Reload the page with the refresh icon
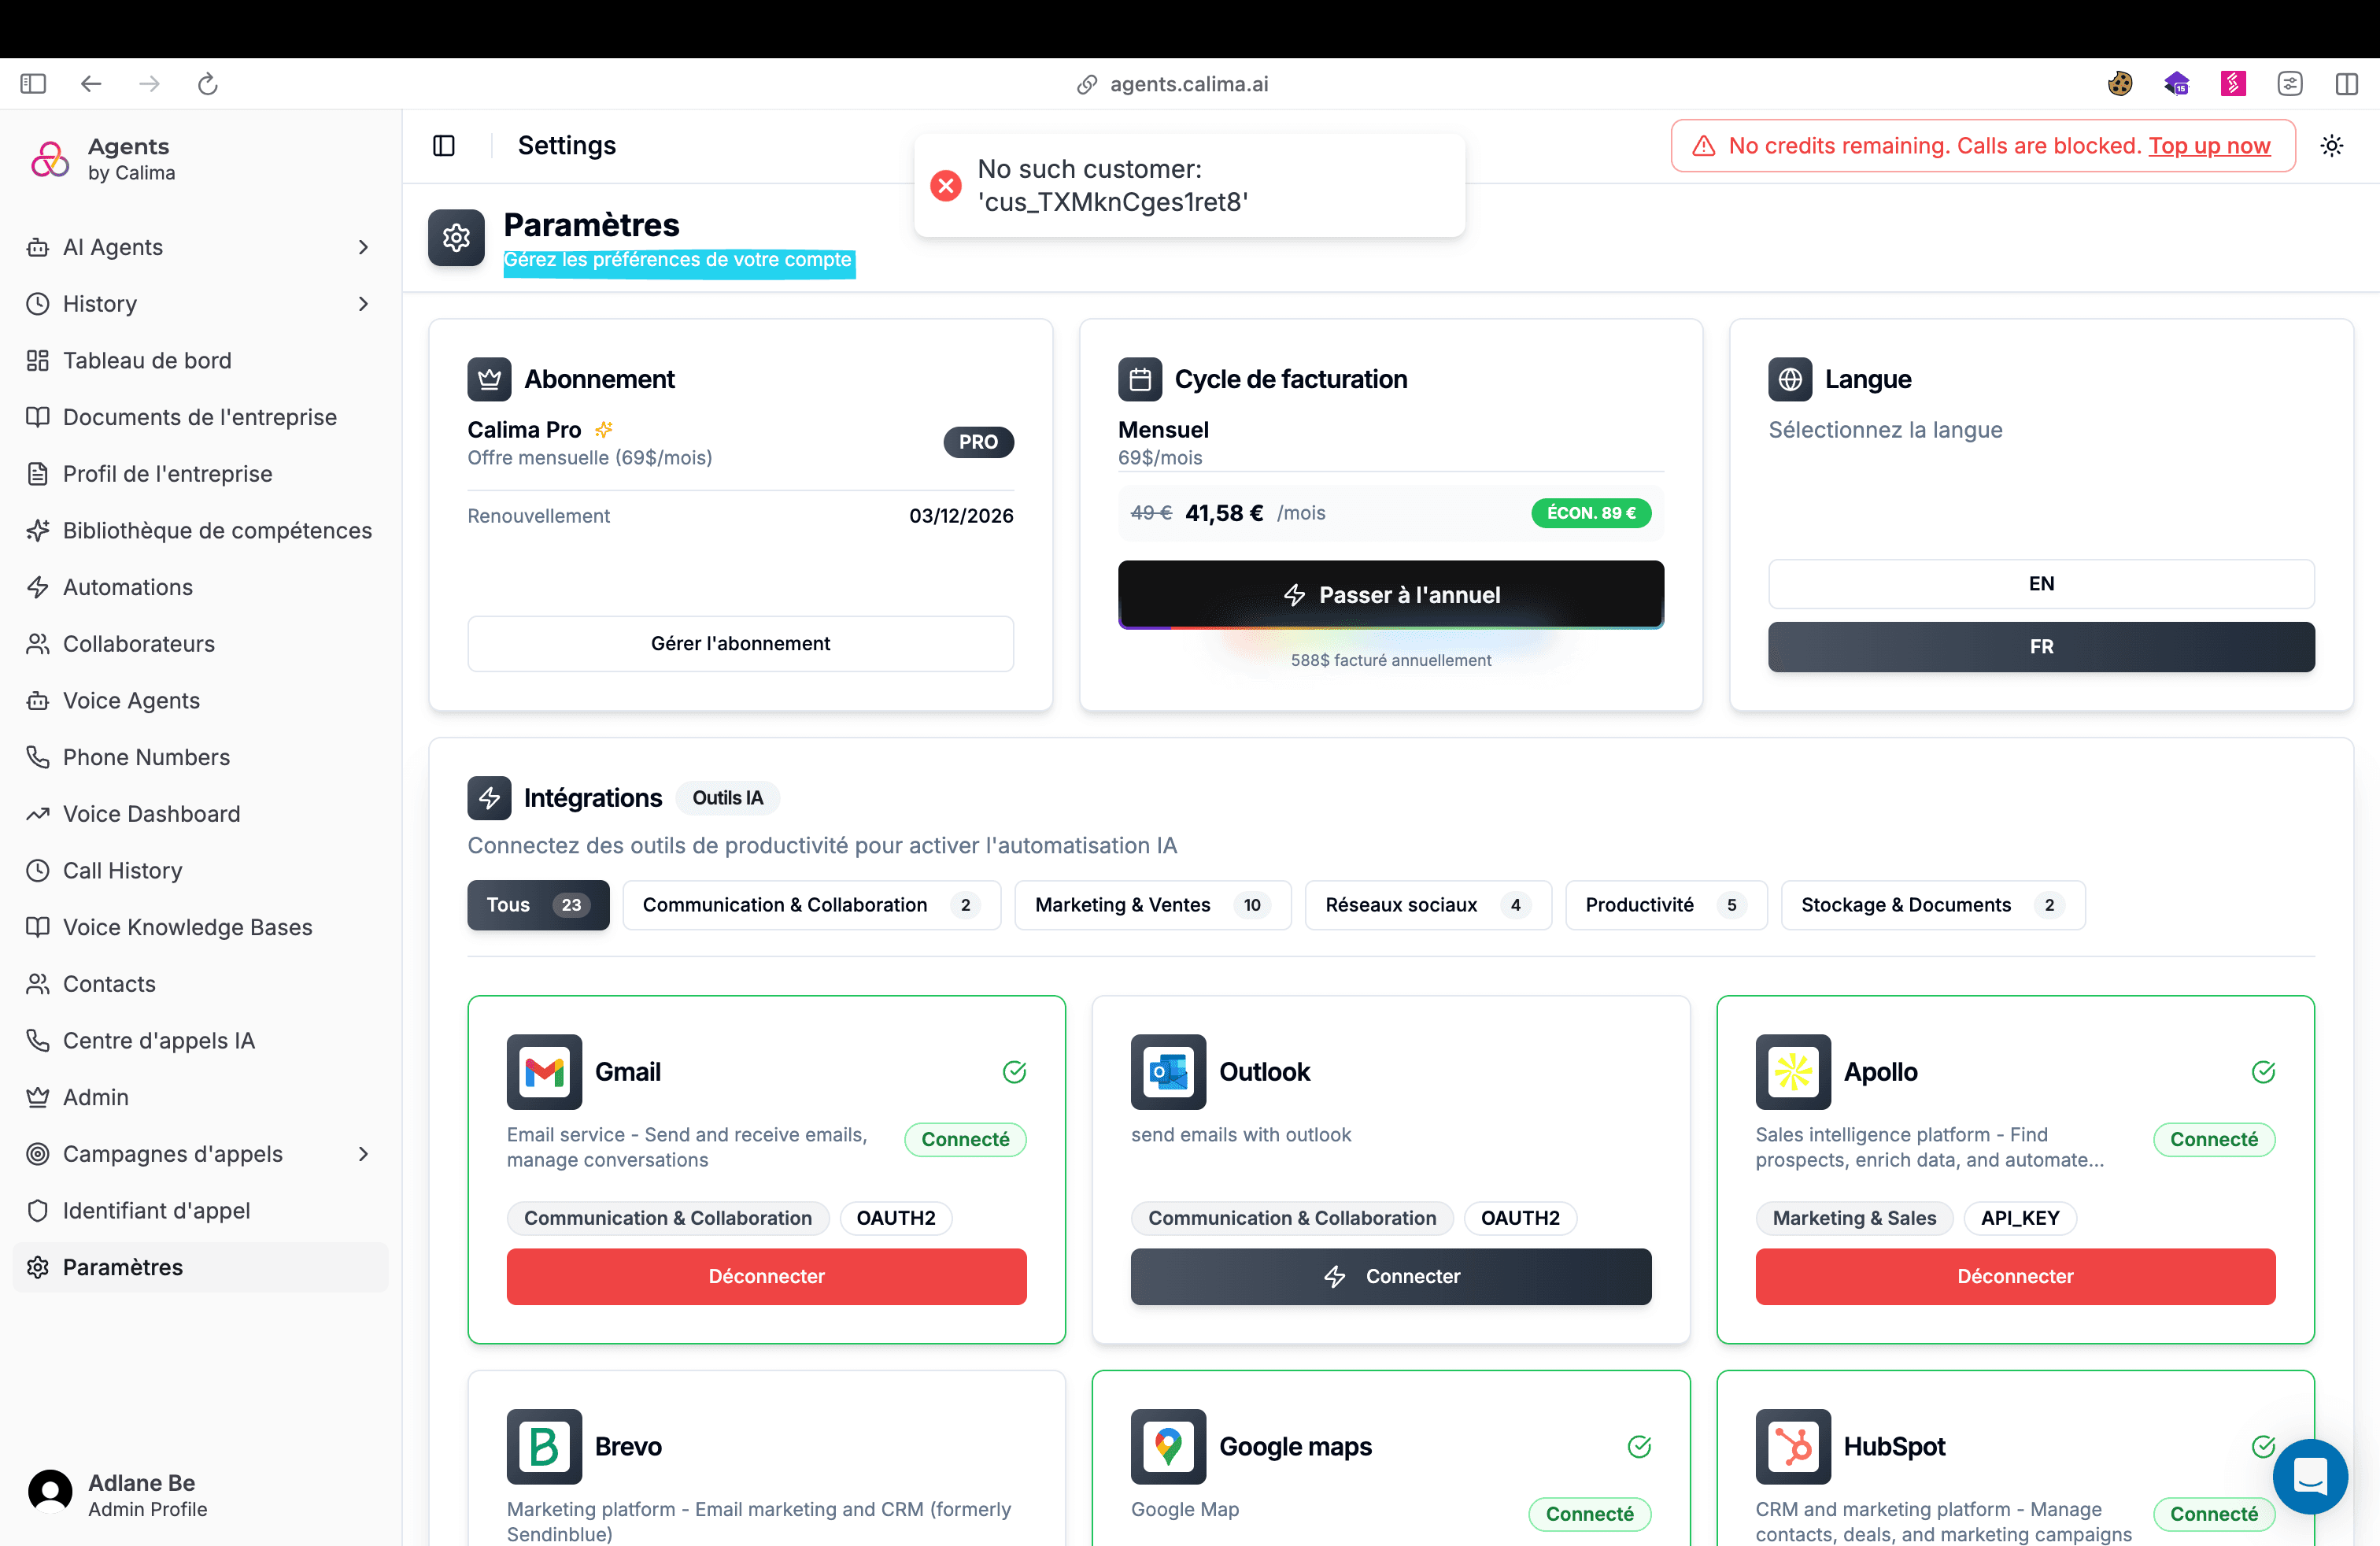Viewport: 2380px width, 1546px height. 208,84
